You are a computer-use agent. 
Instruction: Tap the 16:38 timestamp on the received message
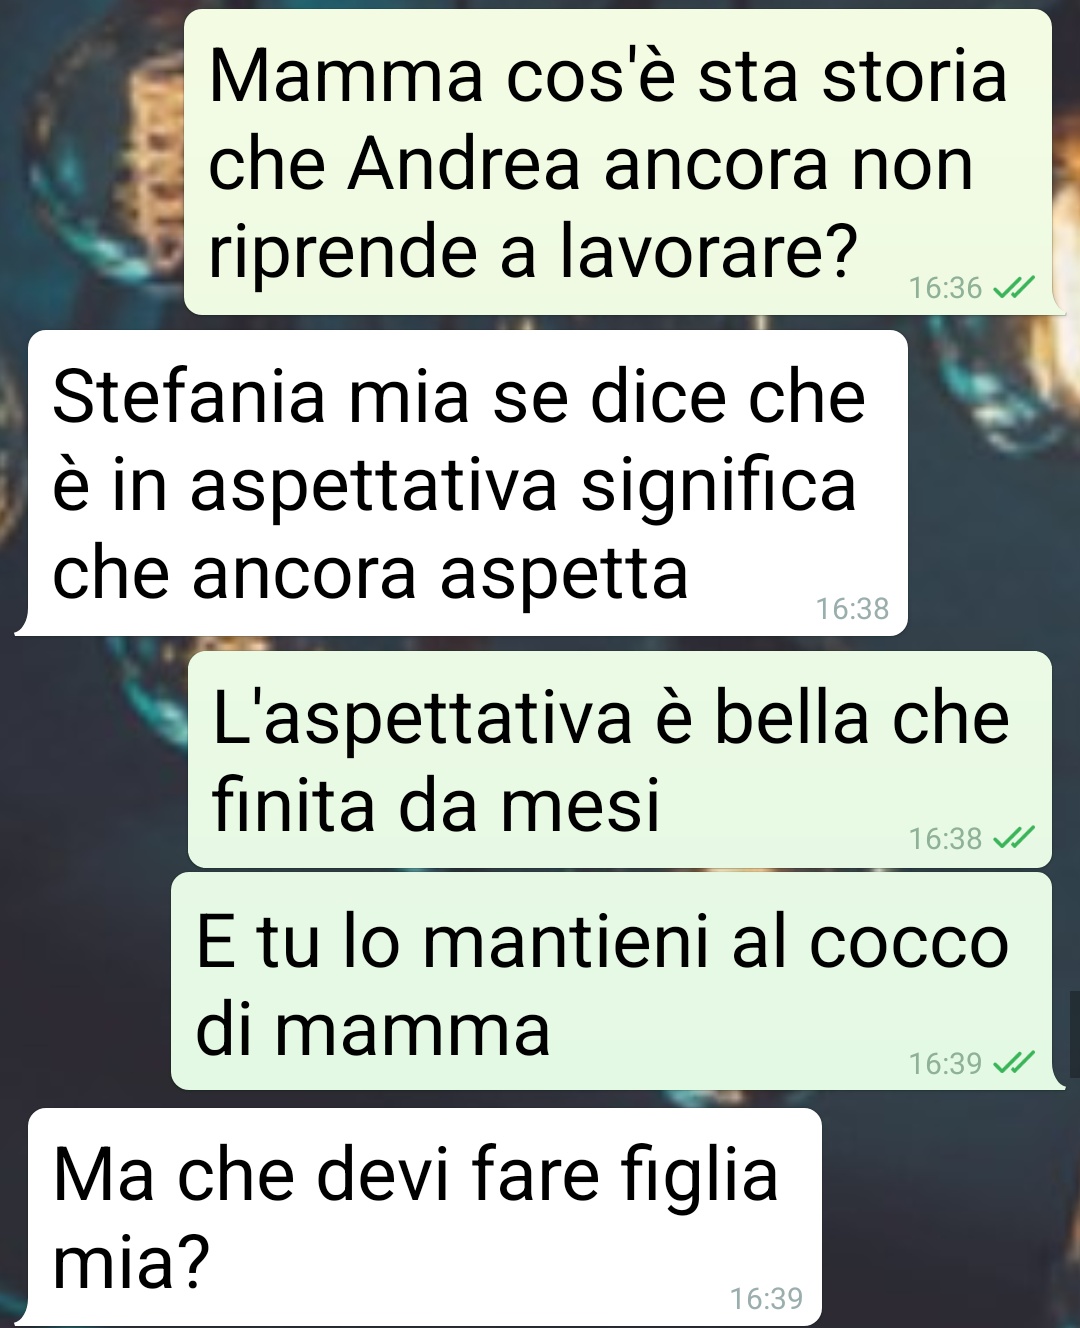(852, 608)
